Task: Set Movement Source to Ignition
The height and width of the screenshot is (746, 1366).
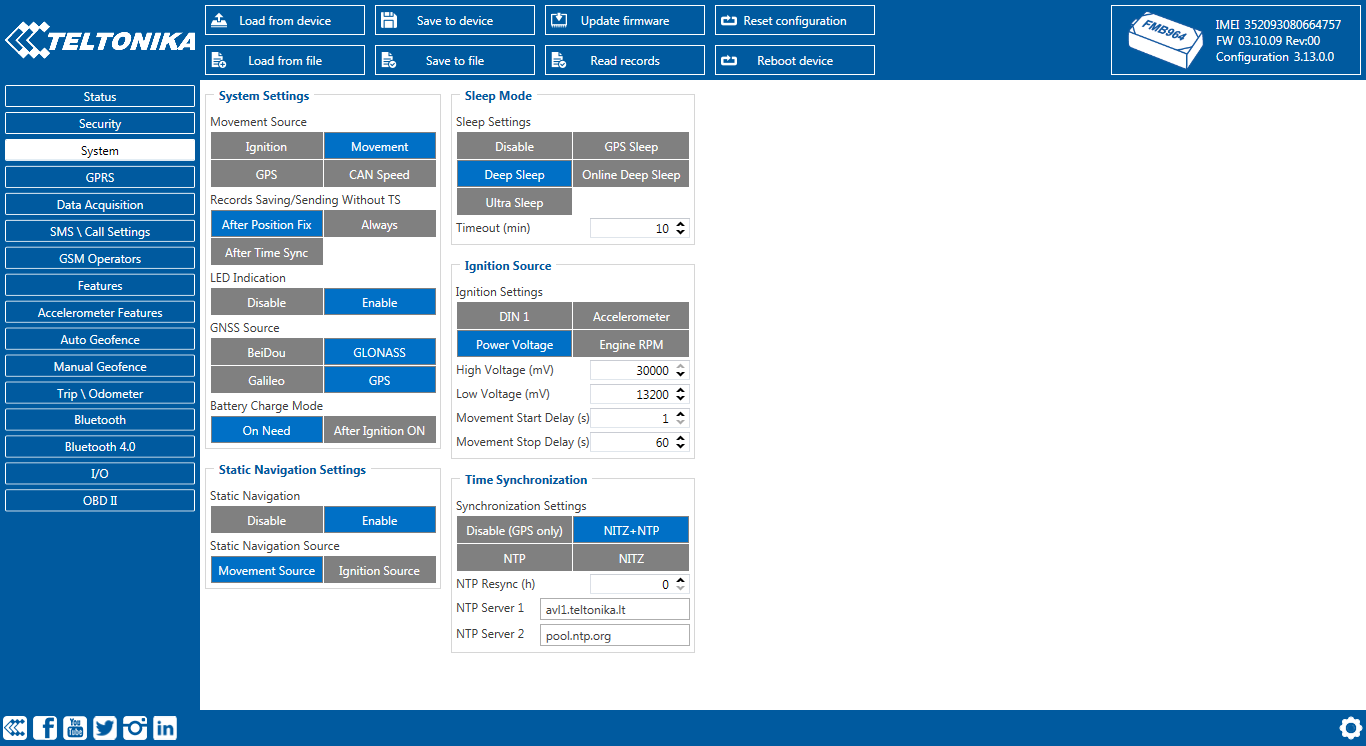Action: tap(266, 147)
